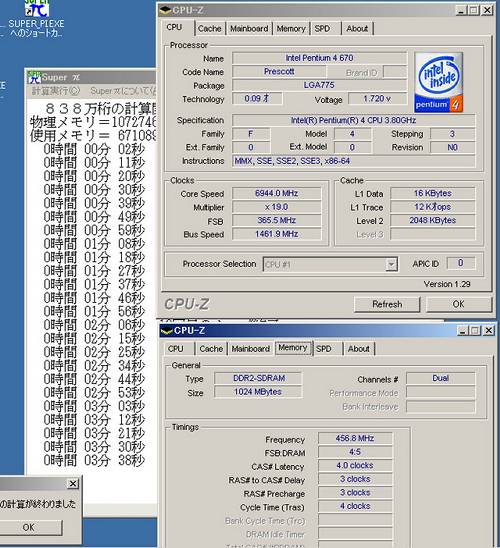Click OK button in upper CPU-Z window

click(x=458, y=304)
